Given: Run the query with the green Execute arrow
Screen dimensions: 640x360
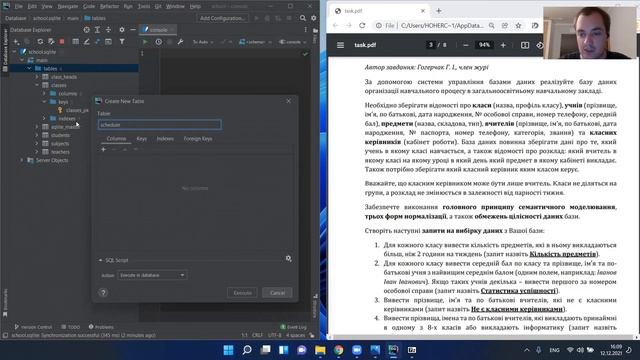Looking at the screenshot, I should click(x=145, y=42).
